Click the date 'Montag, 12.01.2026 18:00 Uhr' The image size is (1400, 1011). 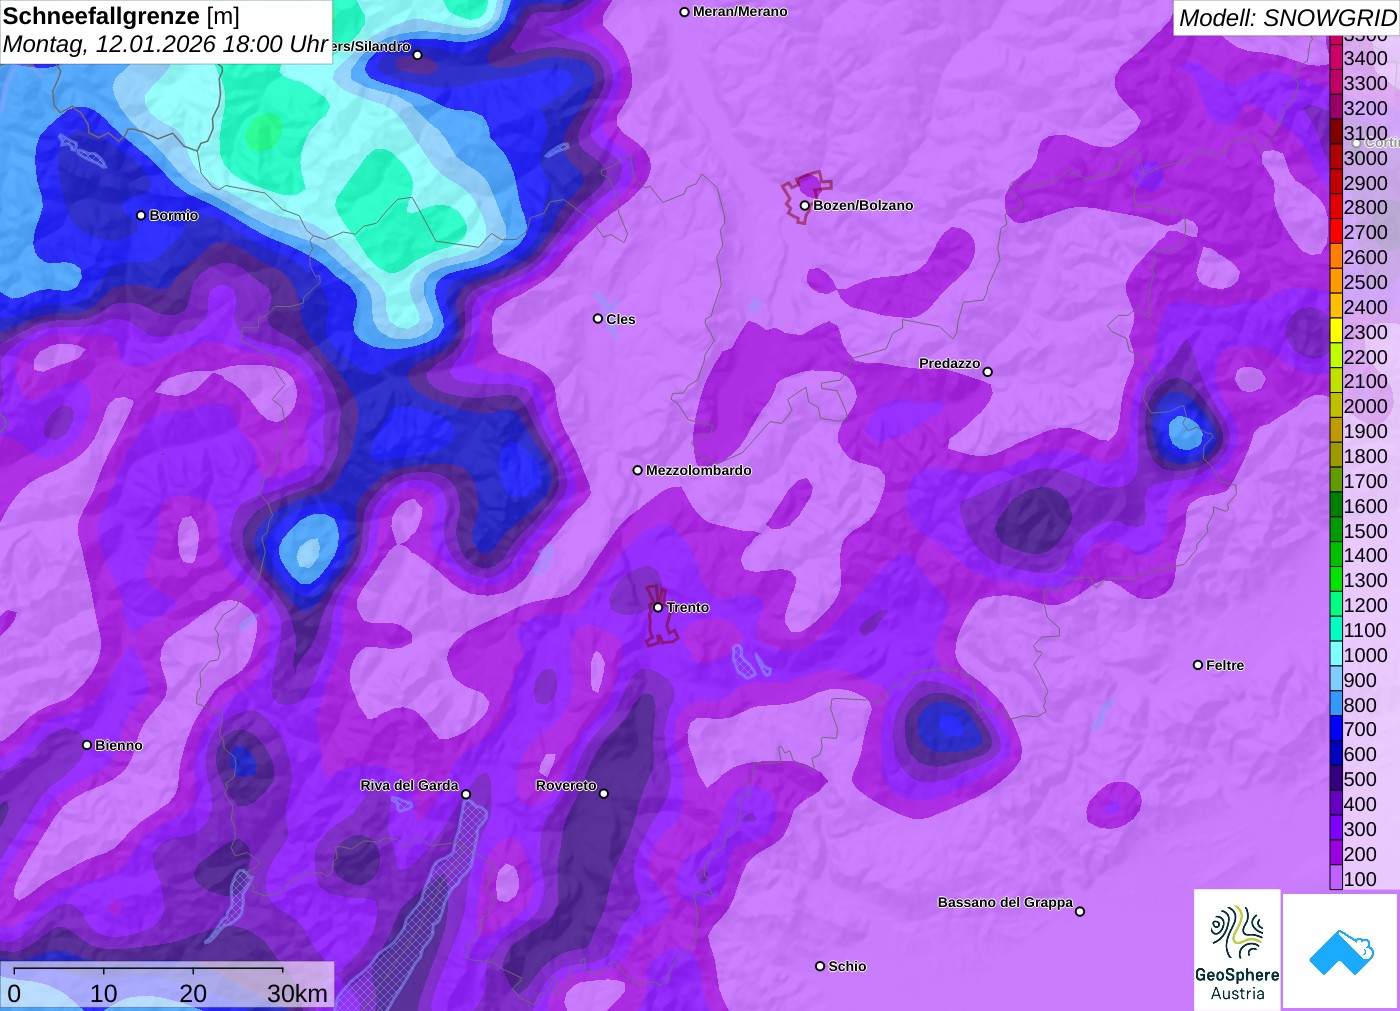pos(165,44)
